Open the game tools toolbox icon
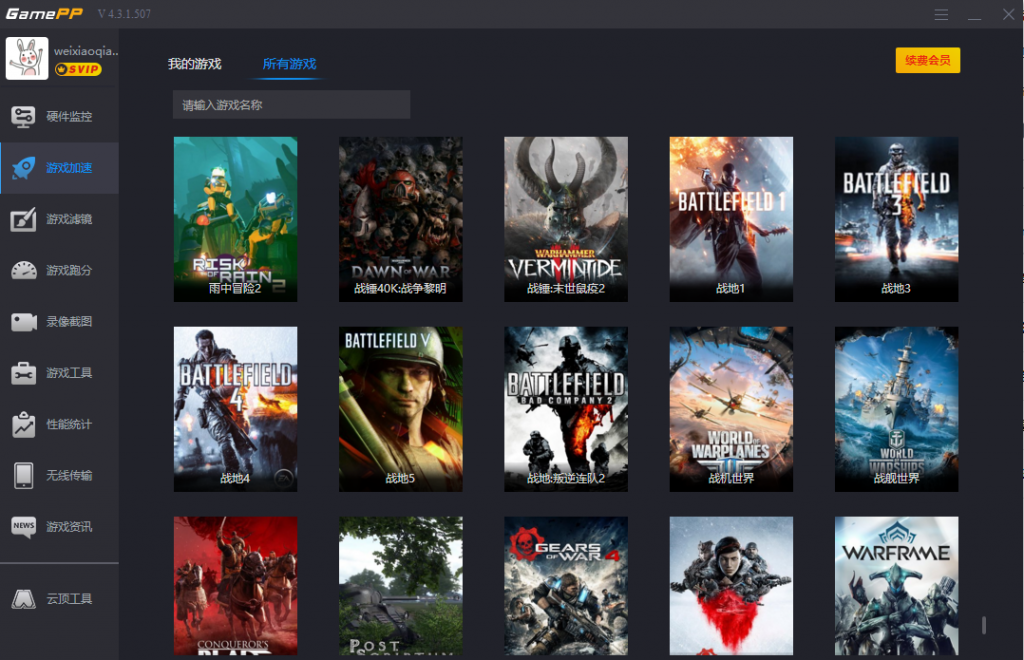 [x=24, y=373]
